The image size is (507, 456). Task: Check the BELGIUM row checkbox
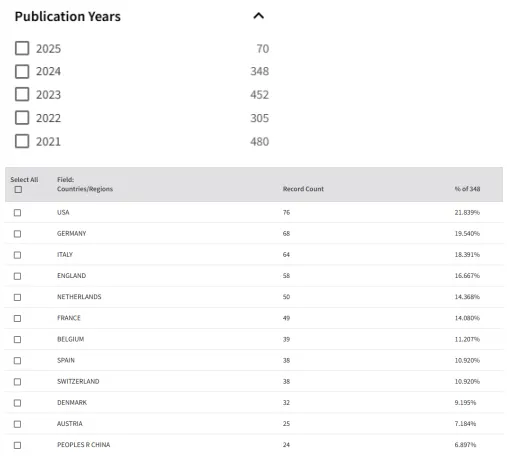[x=17, y=339]
